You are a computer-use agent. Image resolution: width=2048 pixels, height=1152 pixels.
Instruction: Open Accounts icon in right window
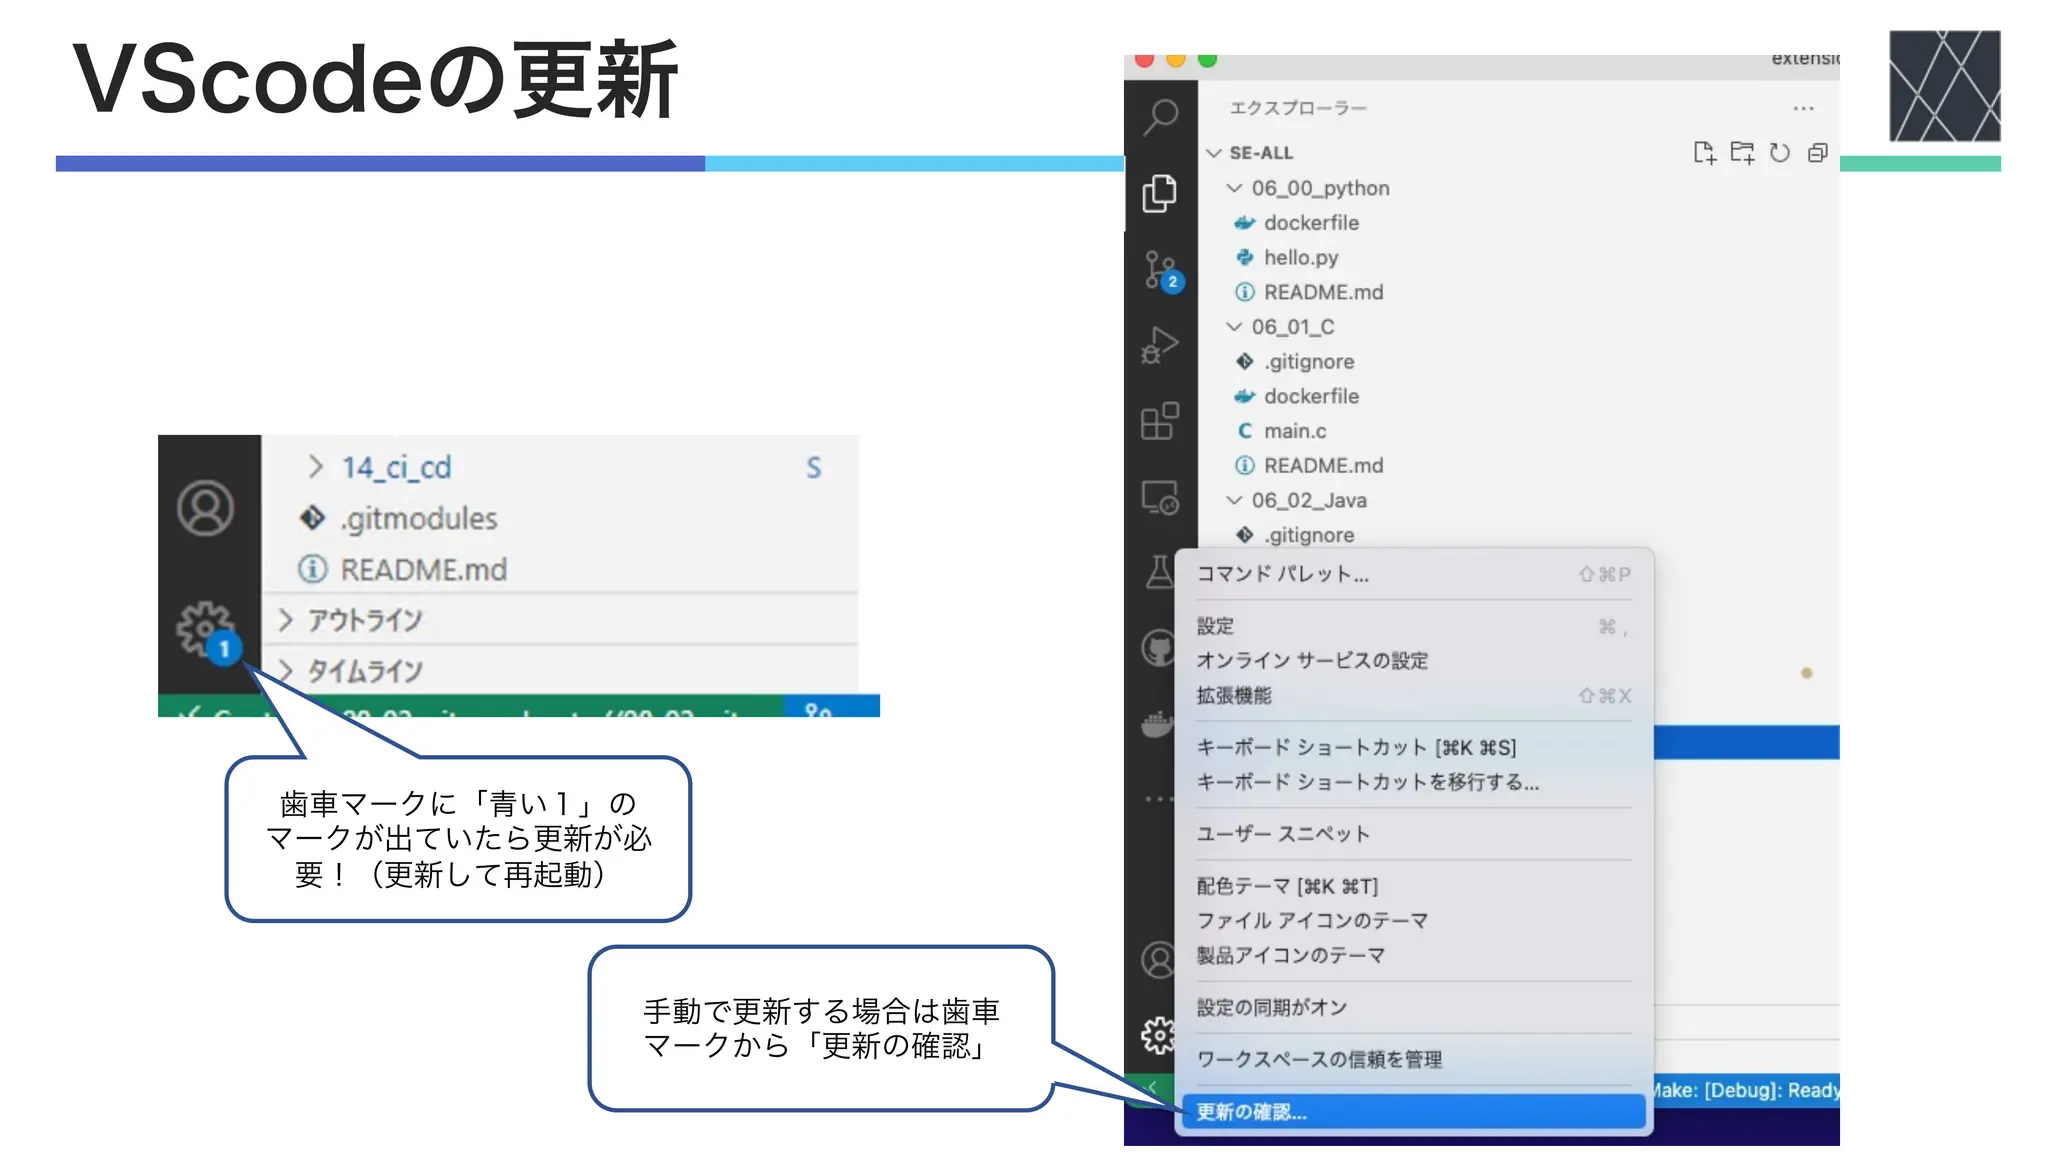pyautogui.click(x=1158, y=960)
